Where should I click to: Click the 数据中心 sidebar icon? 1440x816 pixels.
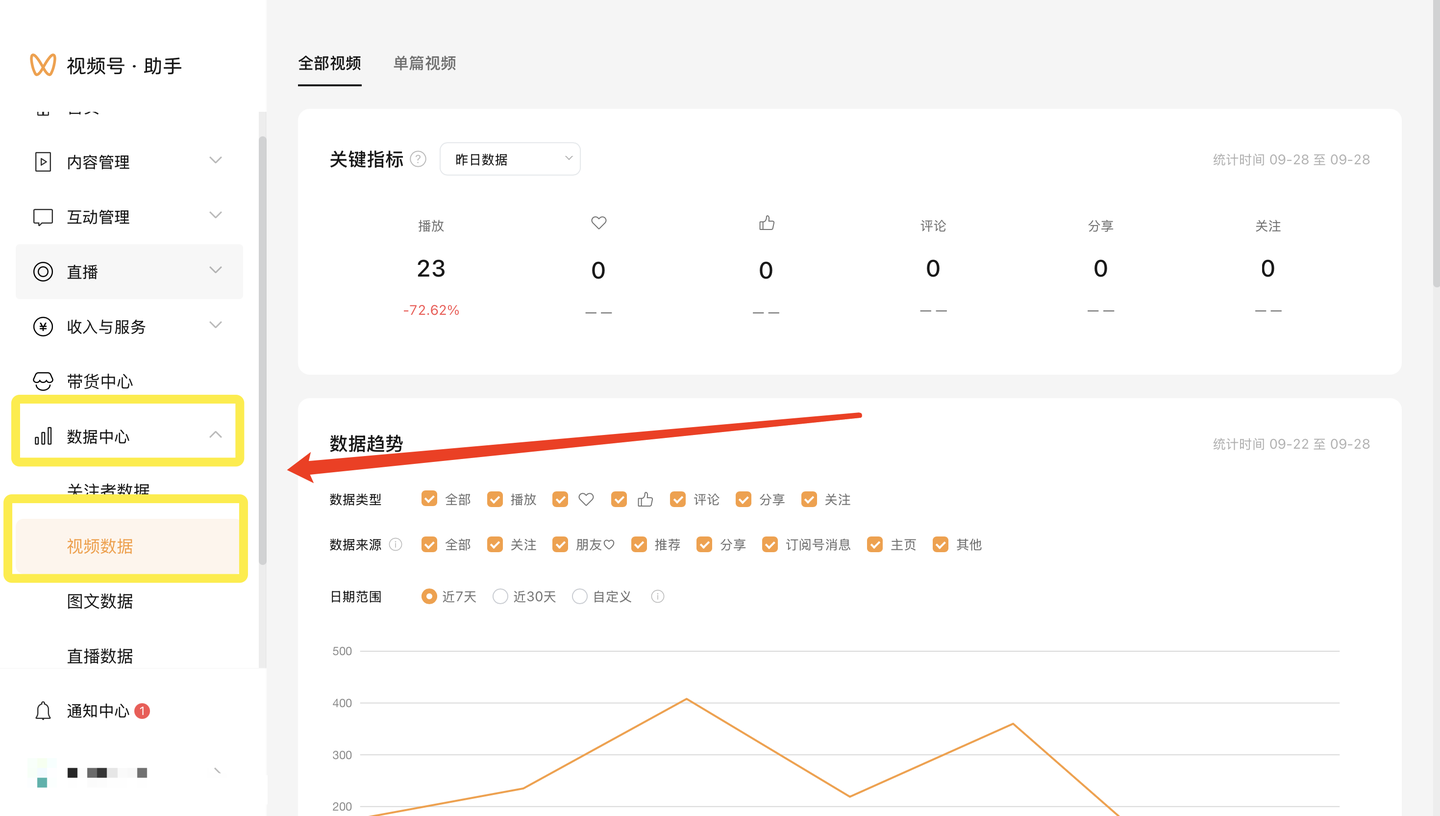[x=41, y=435]
